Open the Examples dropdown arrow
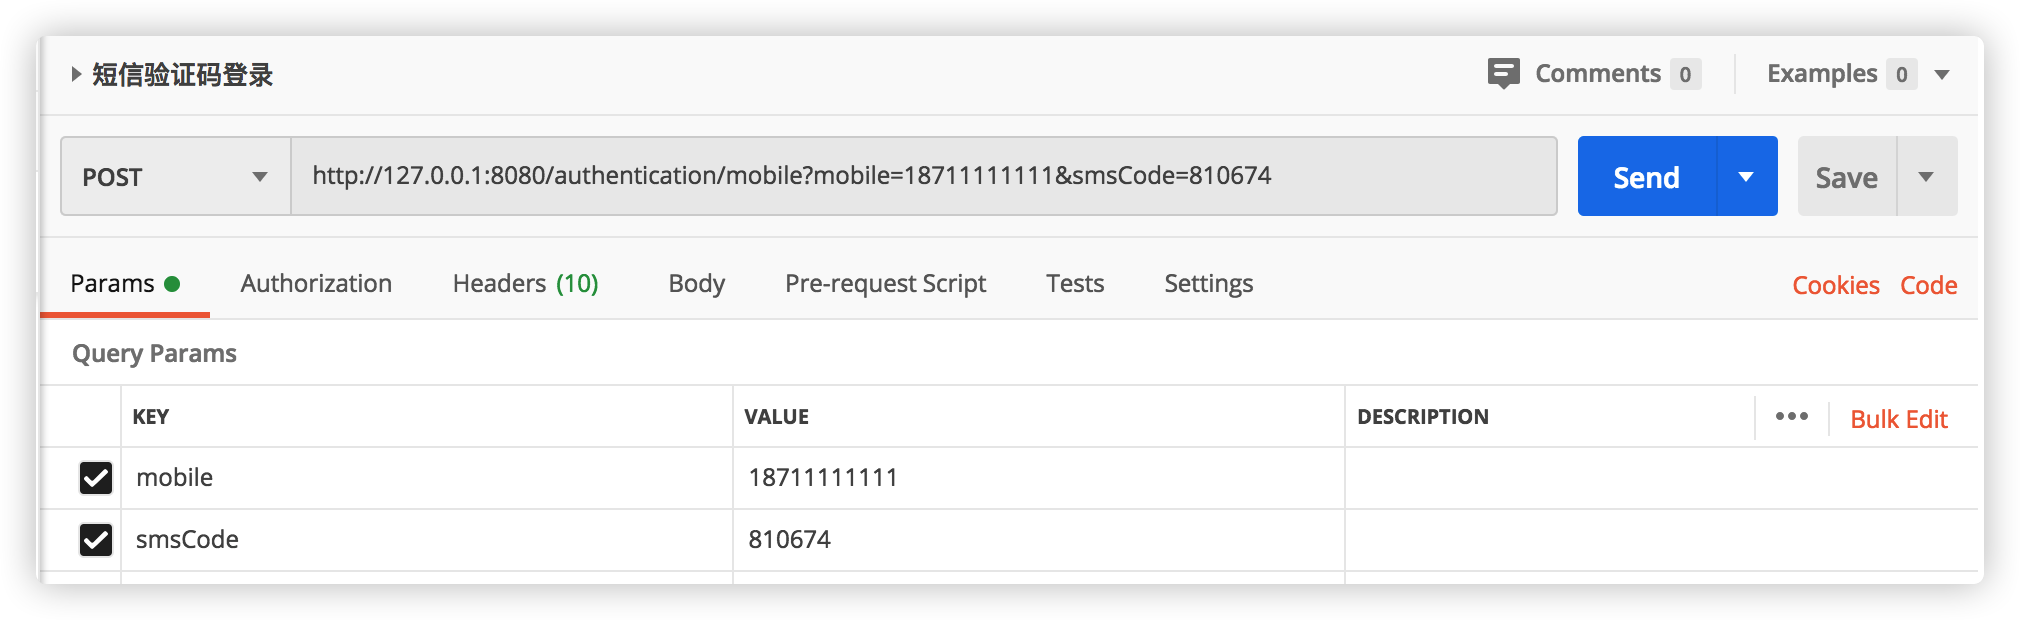 pos(1942,74)
